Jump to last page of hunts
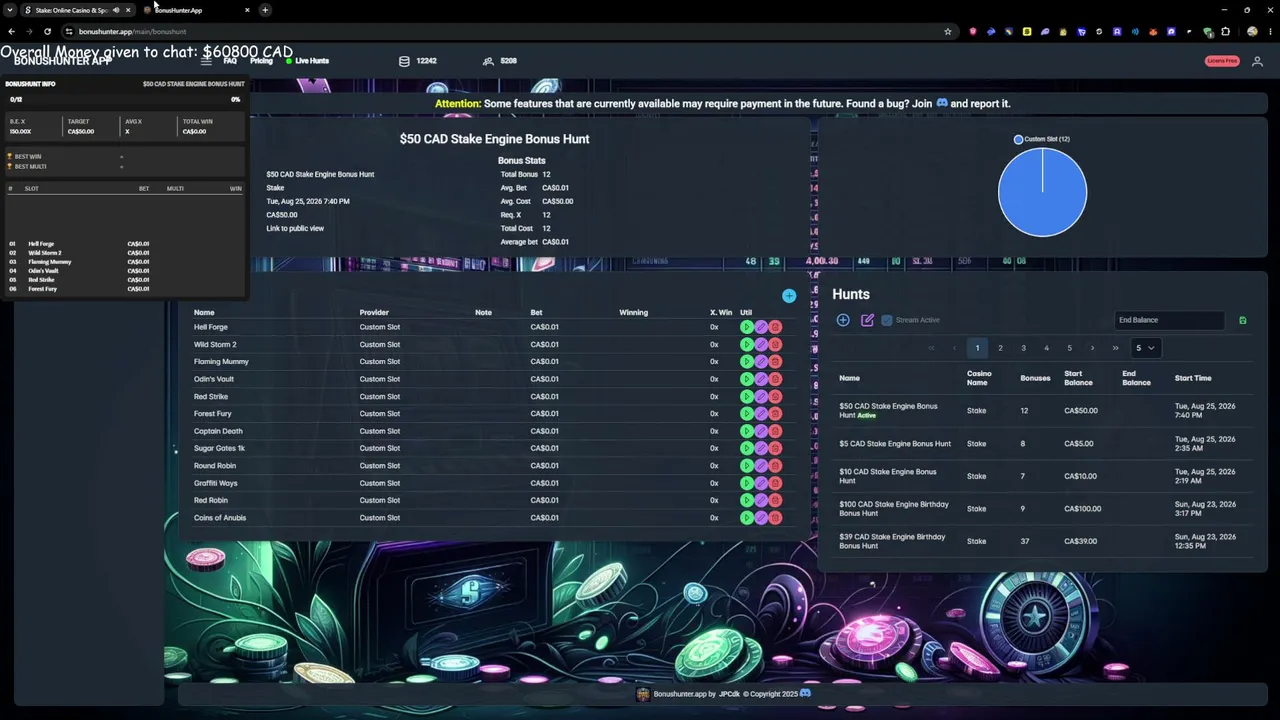1280x720 pixels. coord(1115,348)
